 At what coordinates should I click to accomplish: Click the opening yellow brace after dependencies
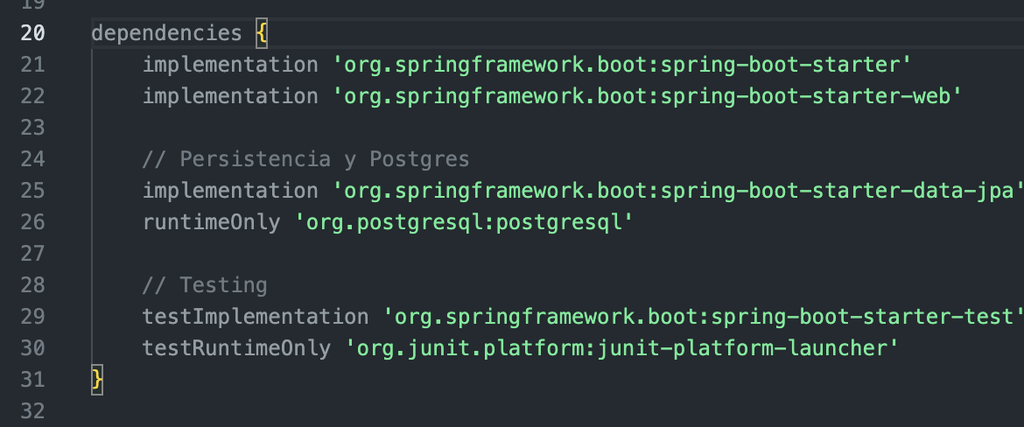tap(262, 33)
